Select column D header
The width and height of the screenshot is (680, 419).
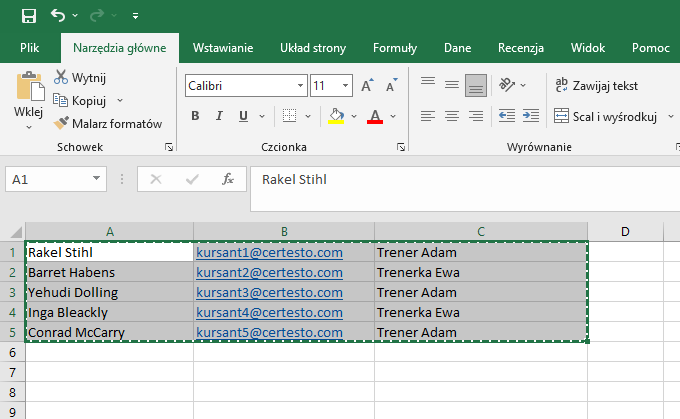point(625,232)
